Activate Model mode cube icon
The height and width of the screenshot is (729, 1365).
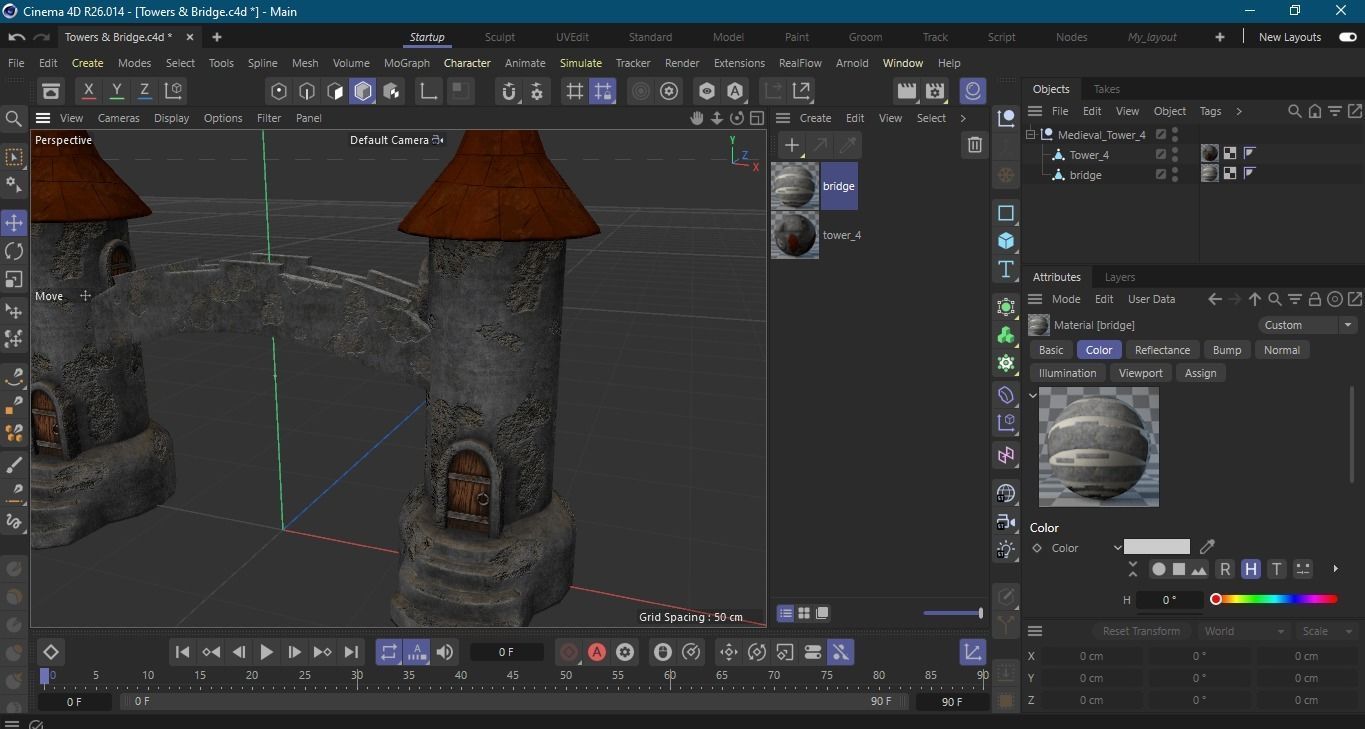pyautogui.click(x=363, y=91)
